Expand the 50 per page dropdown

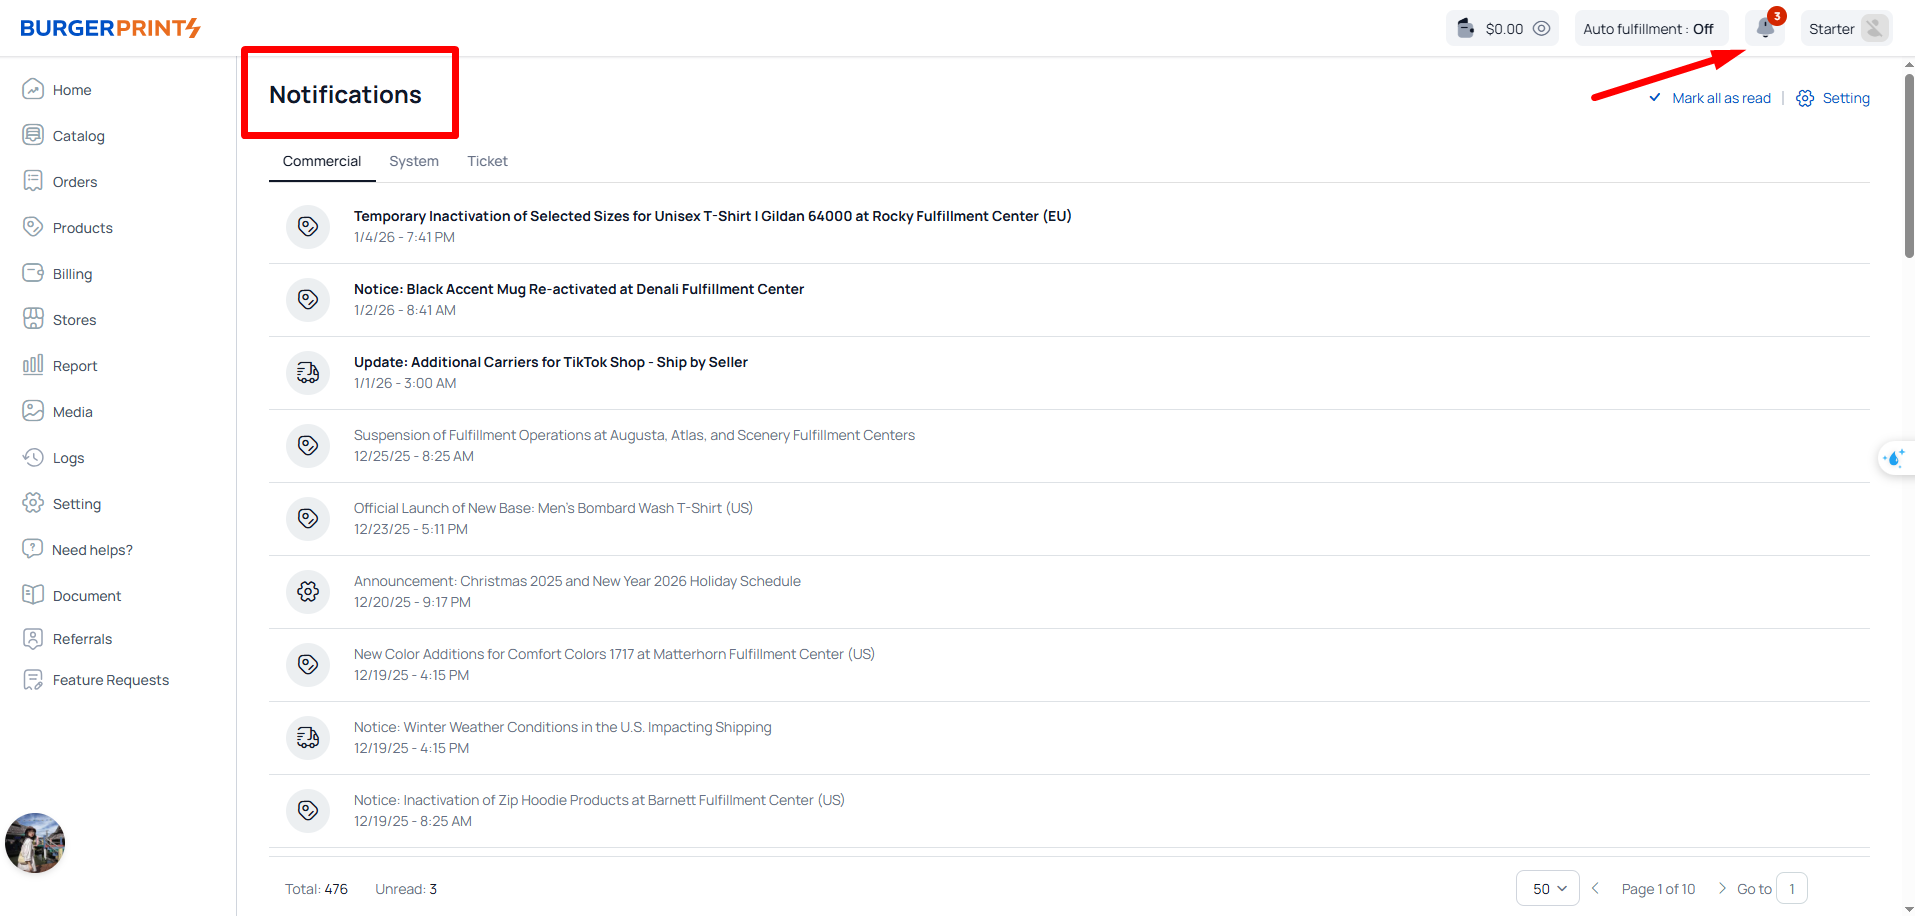1548,889
